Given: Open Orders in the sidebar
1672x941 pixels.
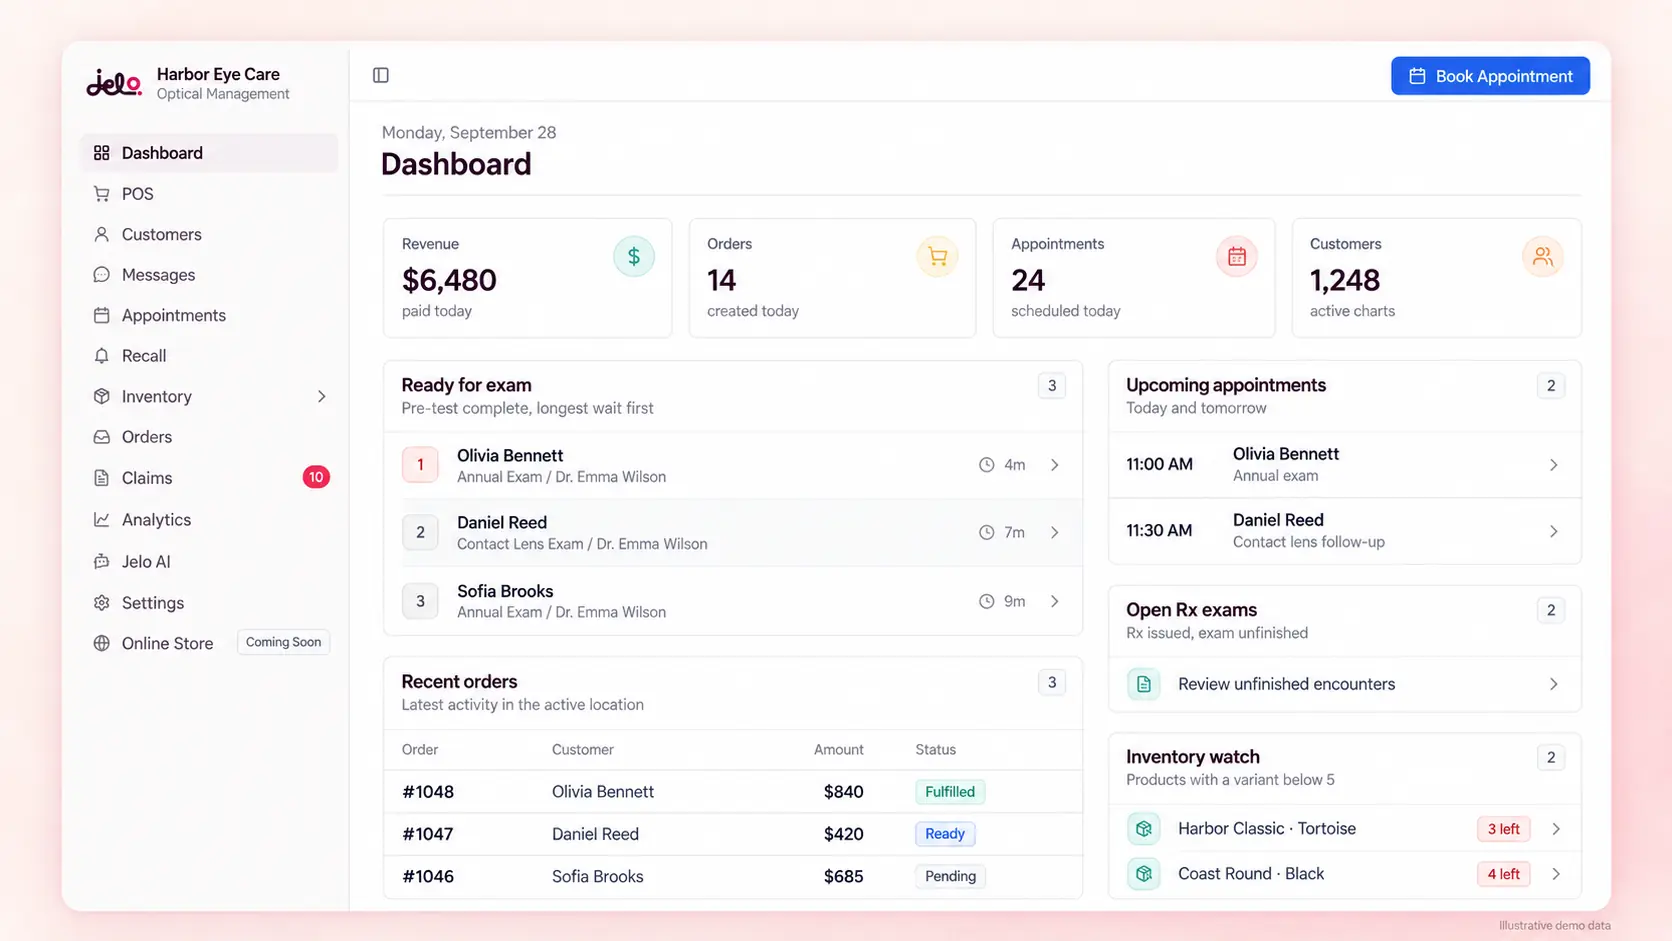Looking at the screenshot, I should pos(209,437).
